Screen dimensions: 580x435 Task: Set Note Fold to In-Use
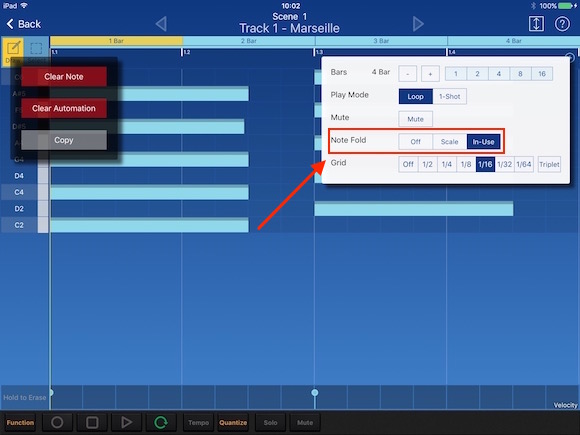coord(483,142)
